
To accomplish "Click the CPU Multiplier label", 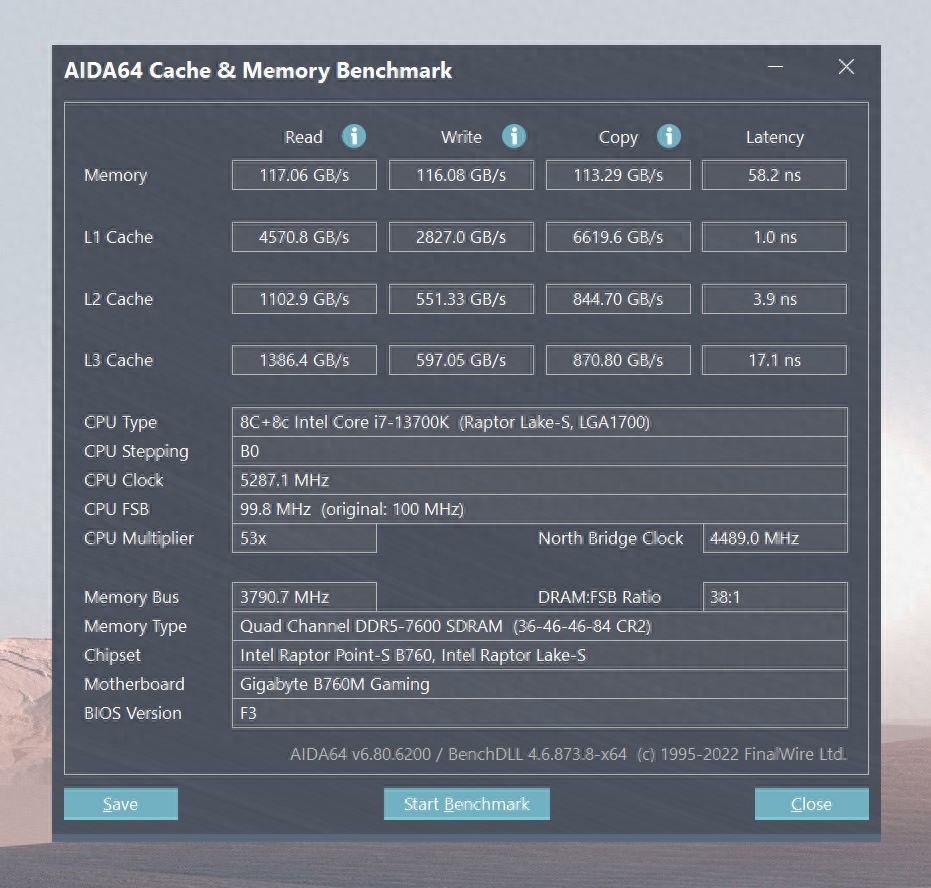I will coord(139,538).
